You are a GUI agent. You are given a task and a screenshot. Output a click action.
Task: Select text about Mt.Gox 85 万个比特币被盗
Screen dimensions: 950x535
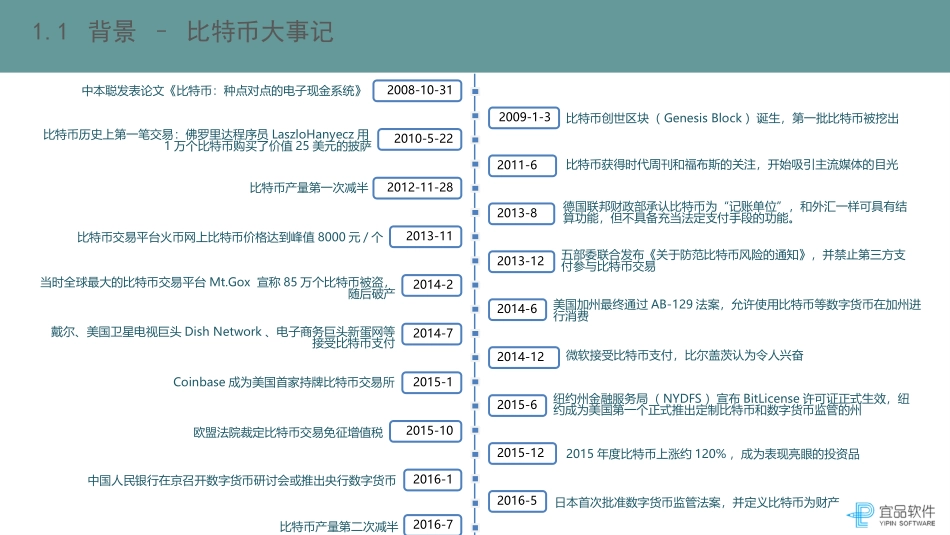tap(217, 288)
